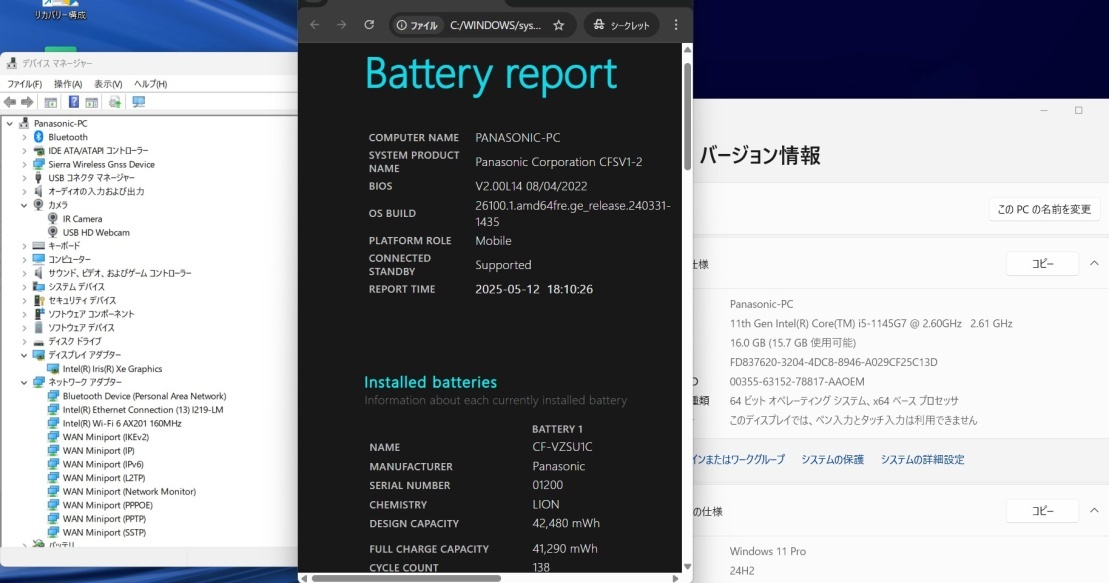The image size is (1109, 583).
Task: Expand ディスク ドライブ category
Action: pos(24,342)
